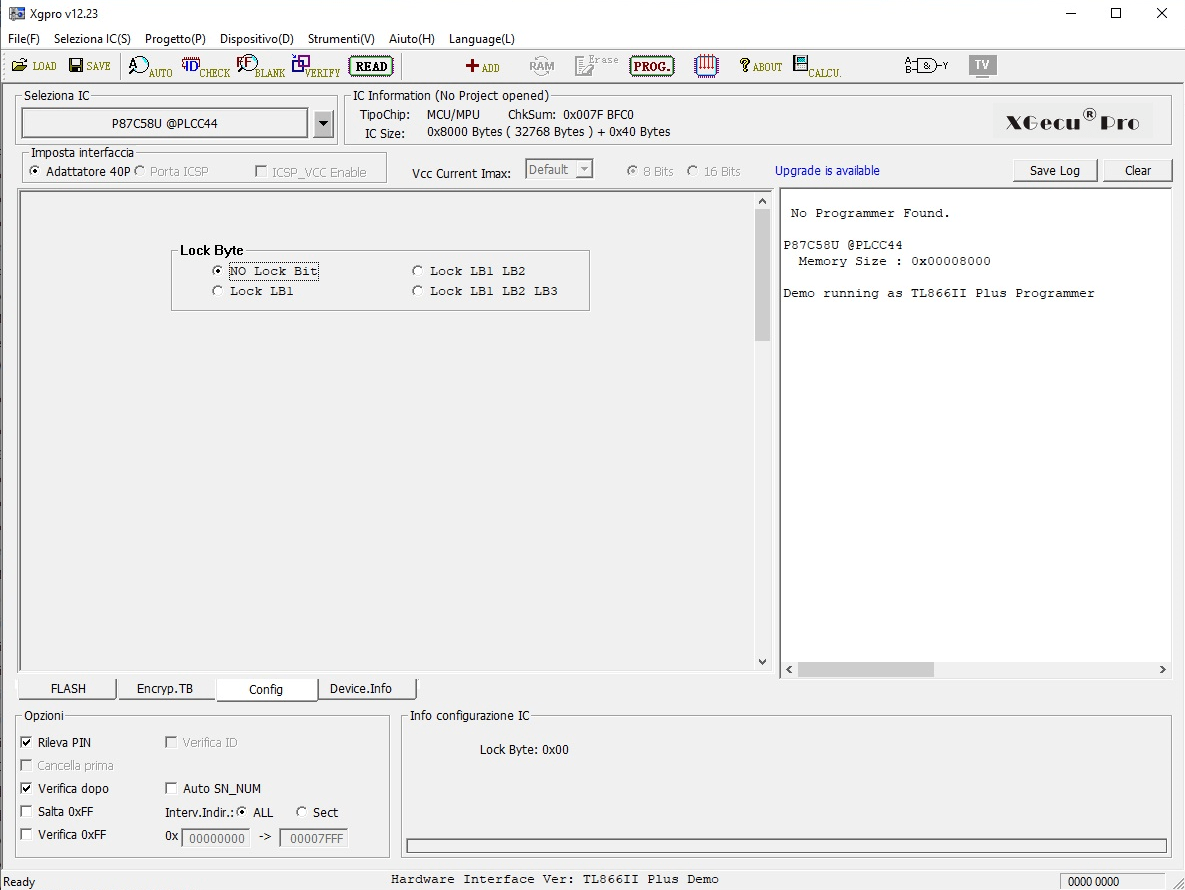Toggle Verifica dopo checkbox
The height and width of the screenshot is (890, 1185).
65,789
